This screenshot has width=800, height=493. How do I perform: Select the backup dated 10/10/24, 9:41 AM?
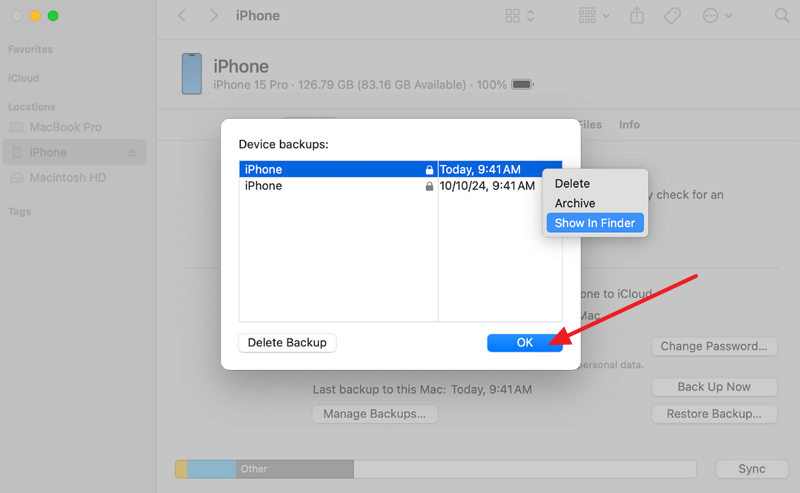point(401,186)
